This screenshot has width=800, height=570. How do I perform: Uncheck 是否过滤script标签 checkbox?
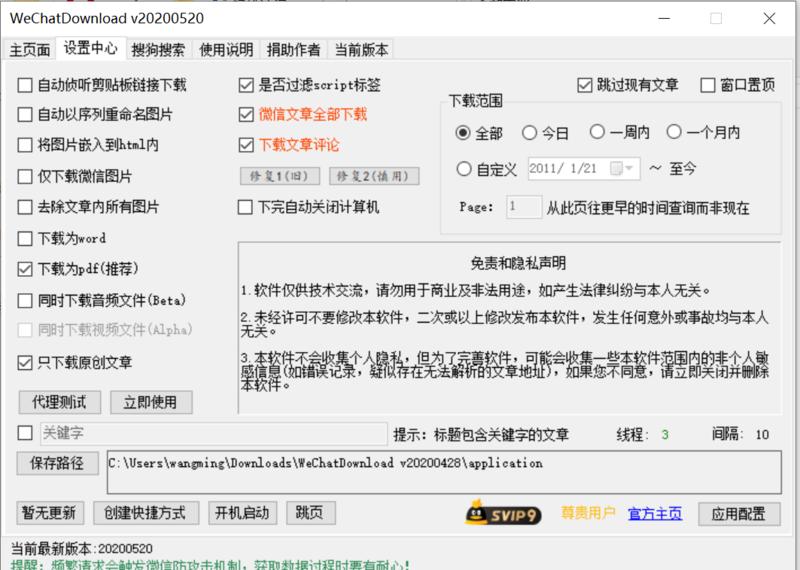coord(246,85)
